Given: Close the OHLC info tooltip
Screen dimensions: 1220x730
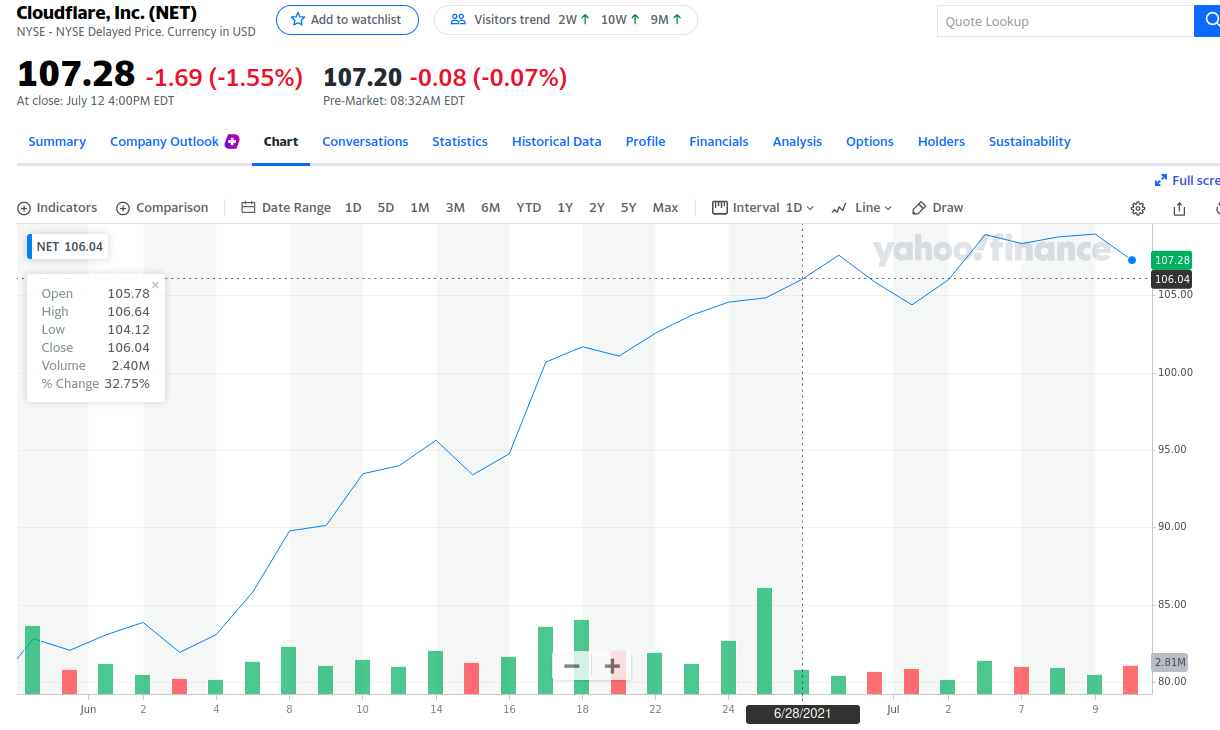Looking at the screenshot, I should (155, 285).
